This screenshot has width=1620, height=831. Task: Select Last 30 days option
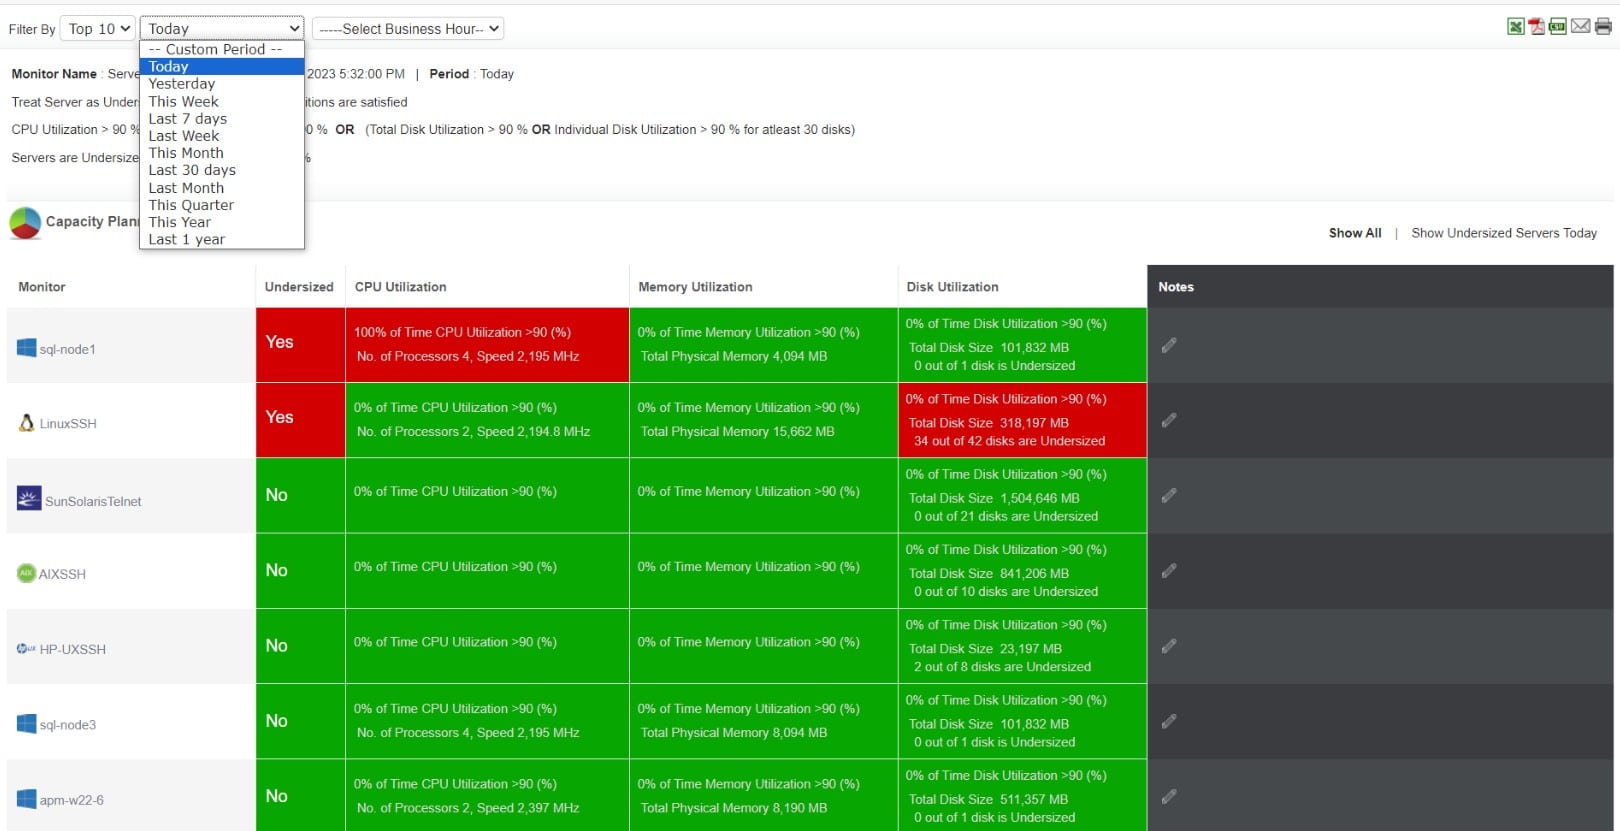point(222,170)
